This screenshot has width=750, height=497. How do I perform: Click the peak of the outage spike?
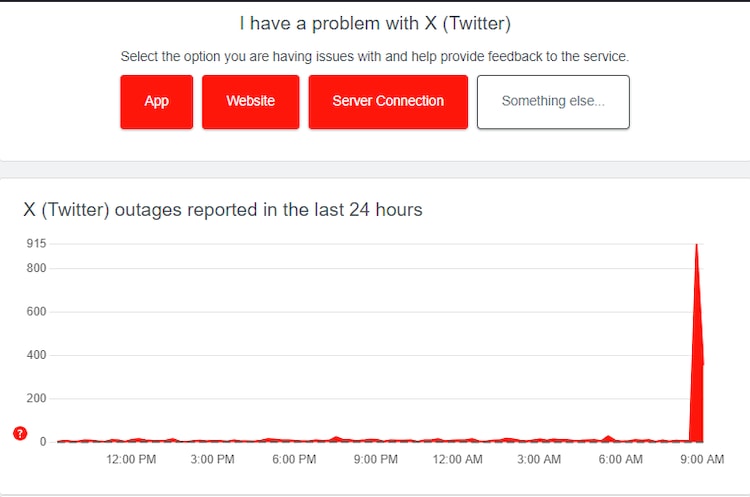pos(696,245)
